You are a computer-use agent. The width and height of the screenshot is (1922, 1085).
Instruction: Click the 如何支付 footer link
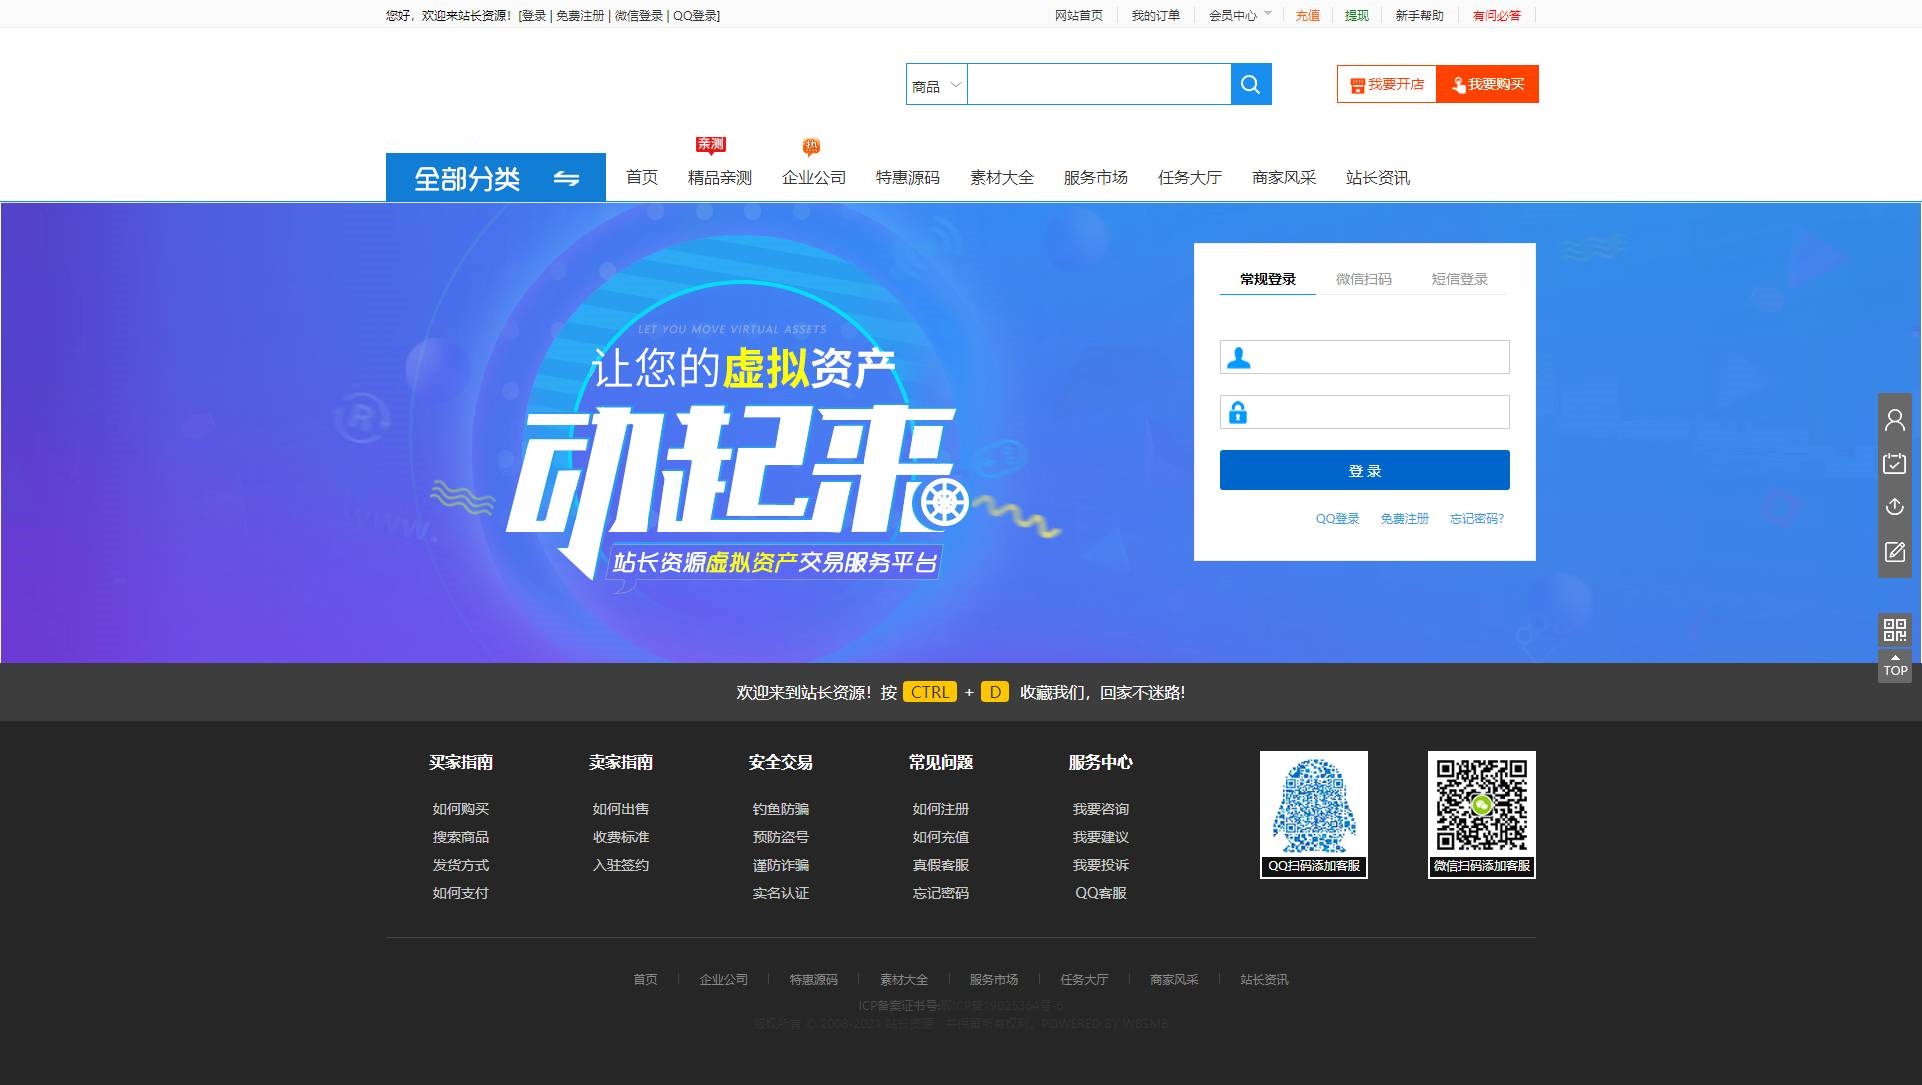tap(460, 893)
